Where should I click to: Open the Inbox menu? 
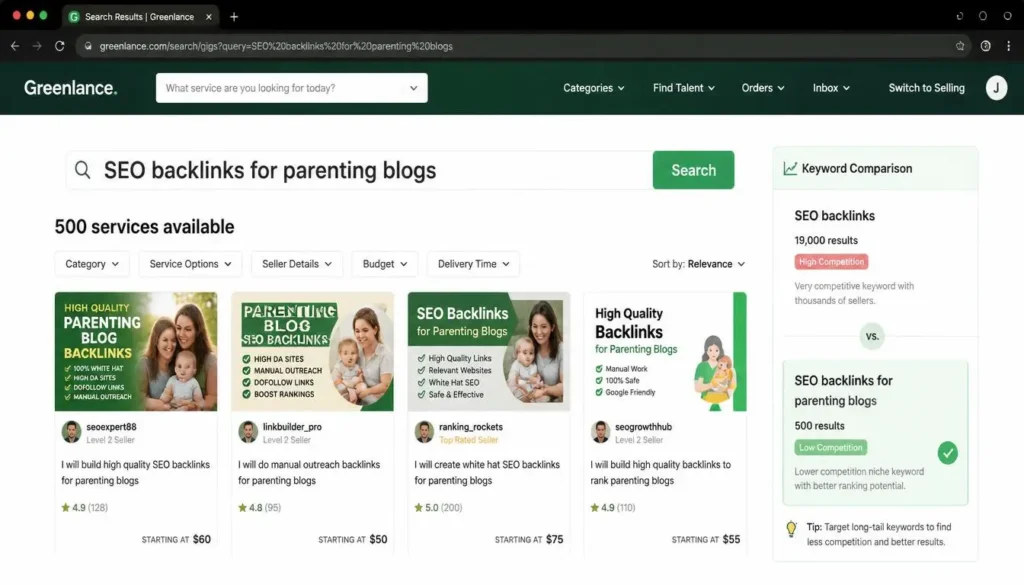831,87
